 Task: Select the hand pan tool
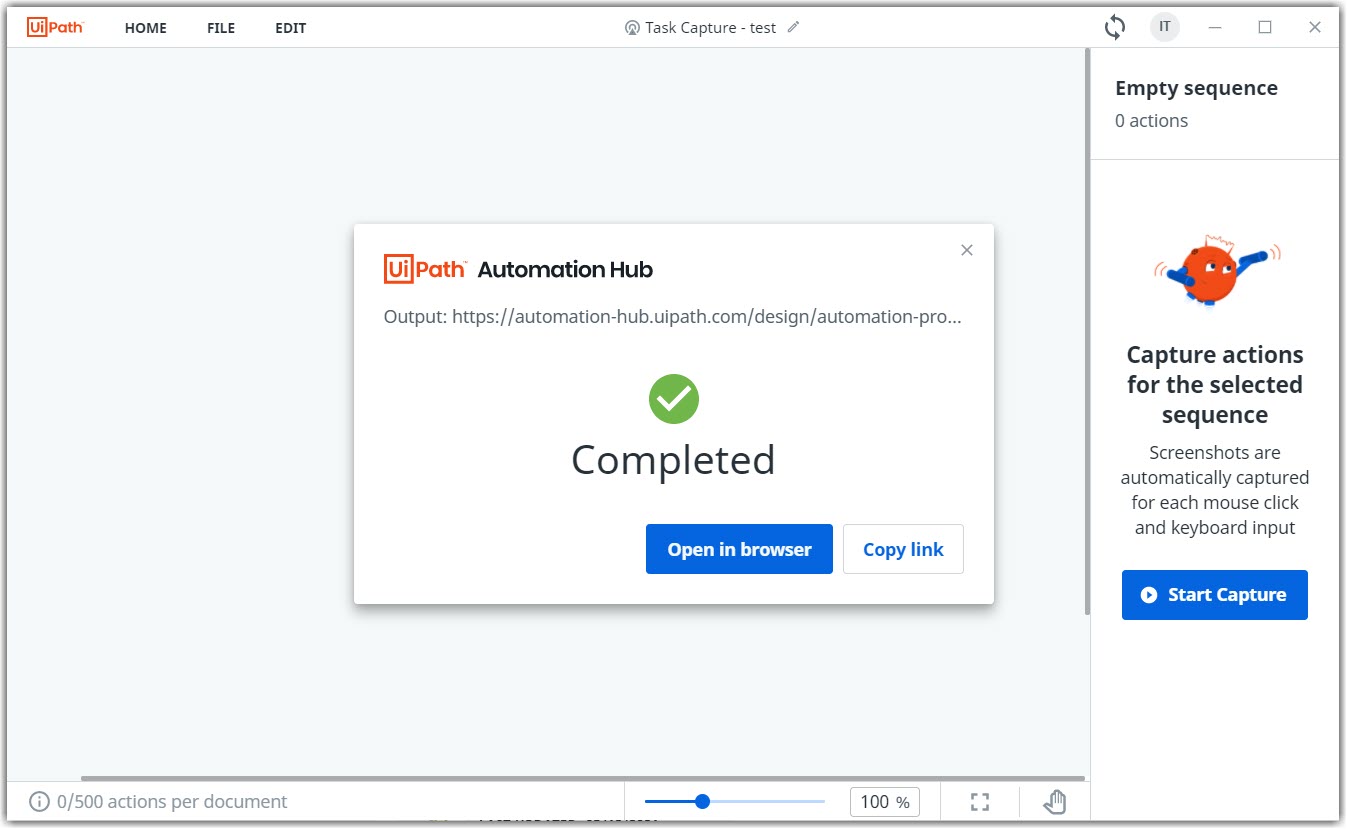pos(1055,802)
